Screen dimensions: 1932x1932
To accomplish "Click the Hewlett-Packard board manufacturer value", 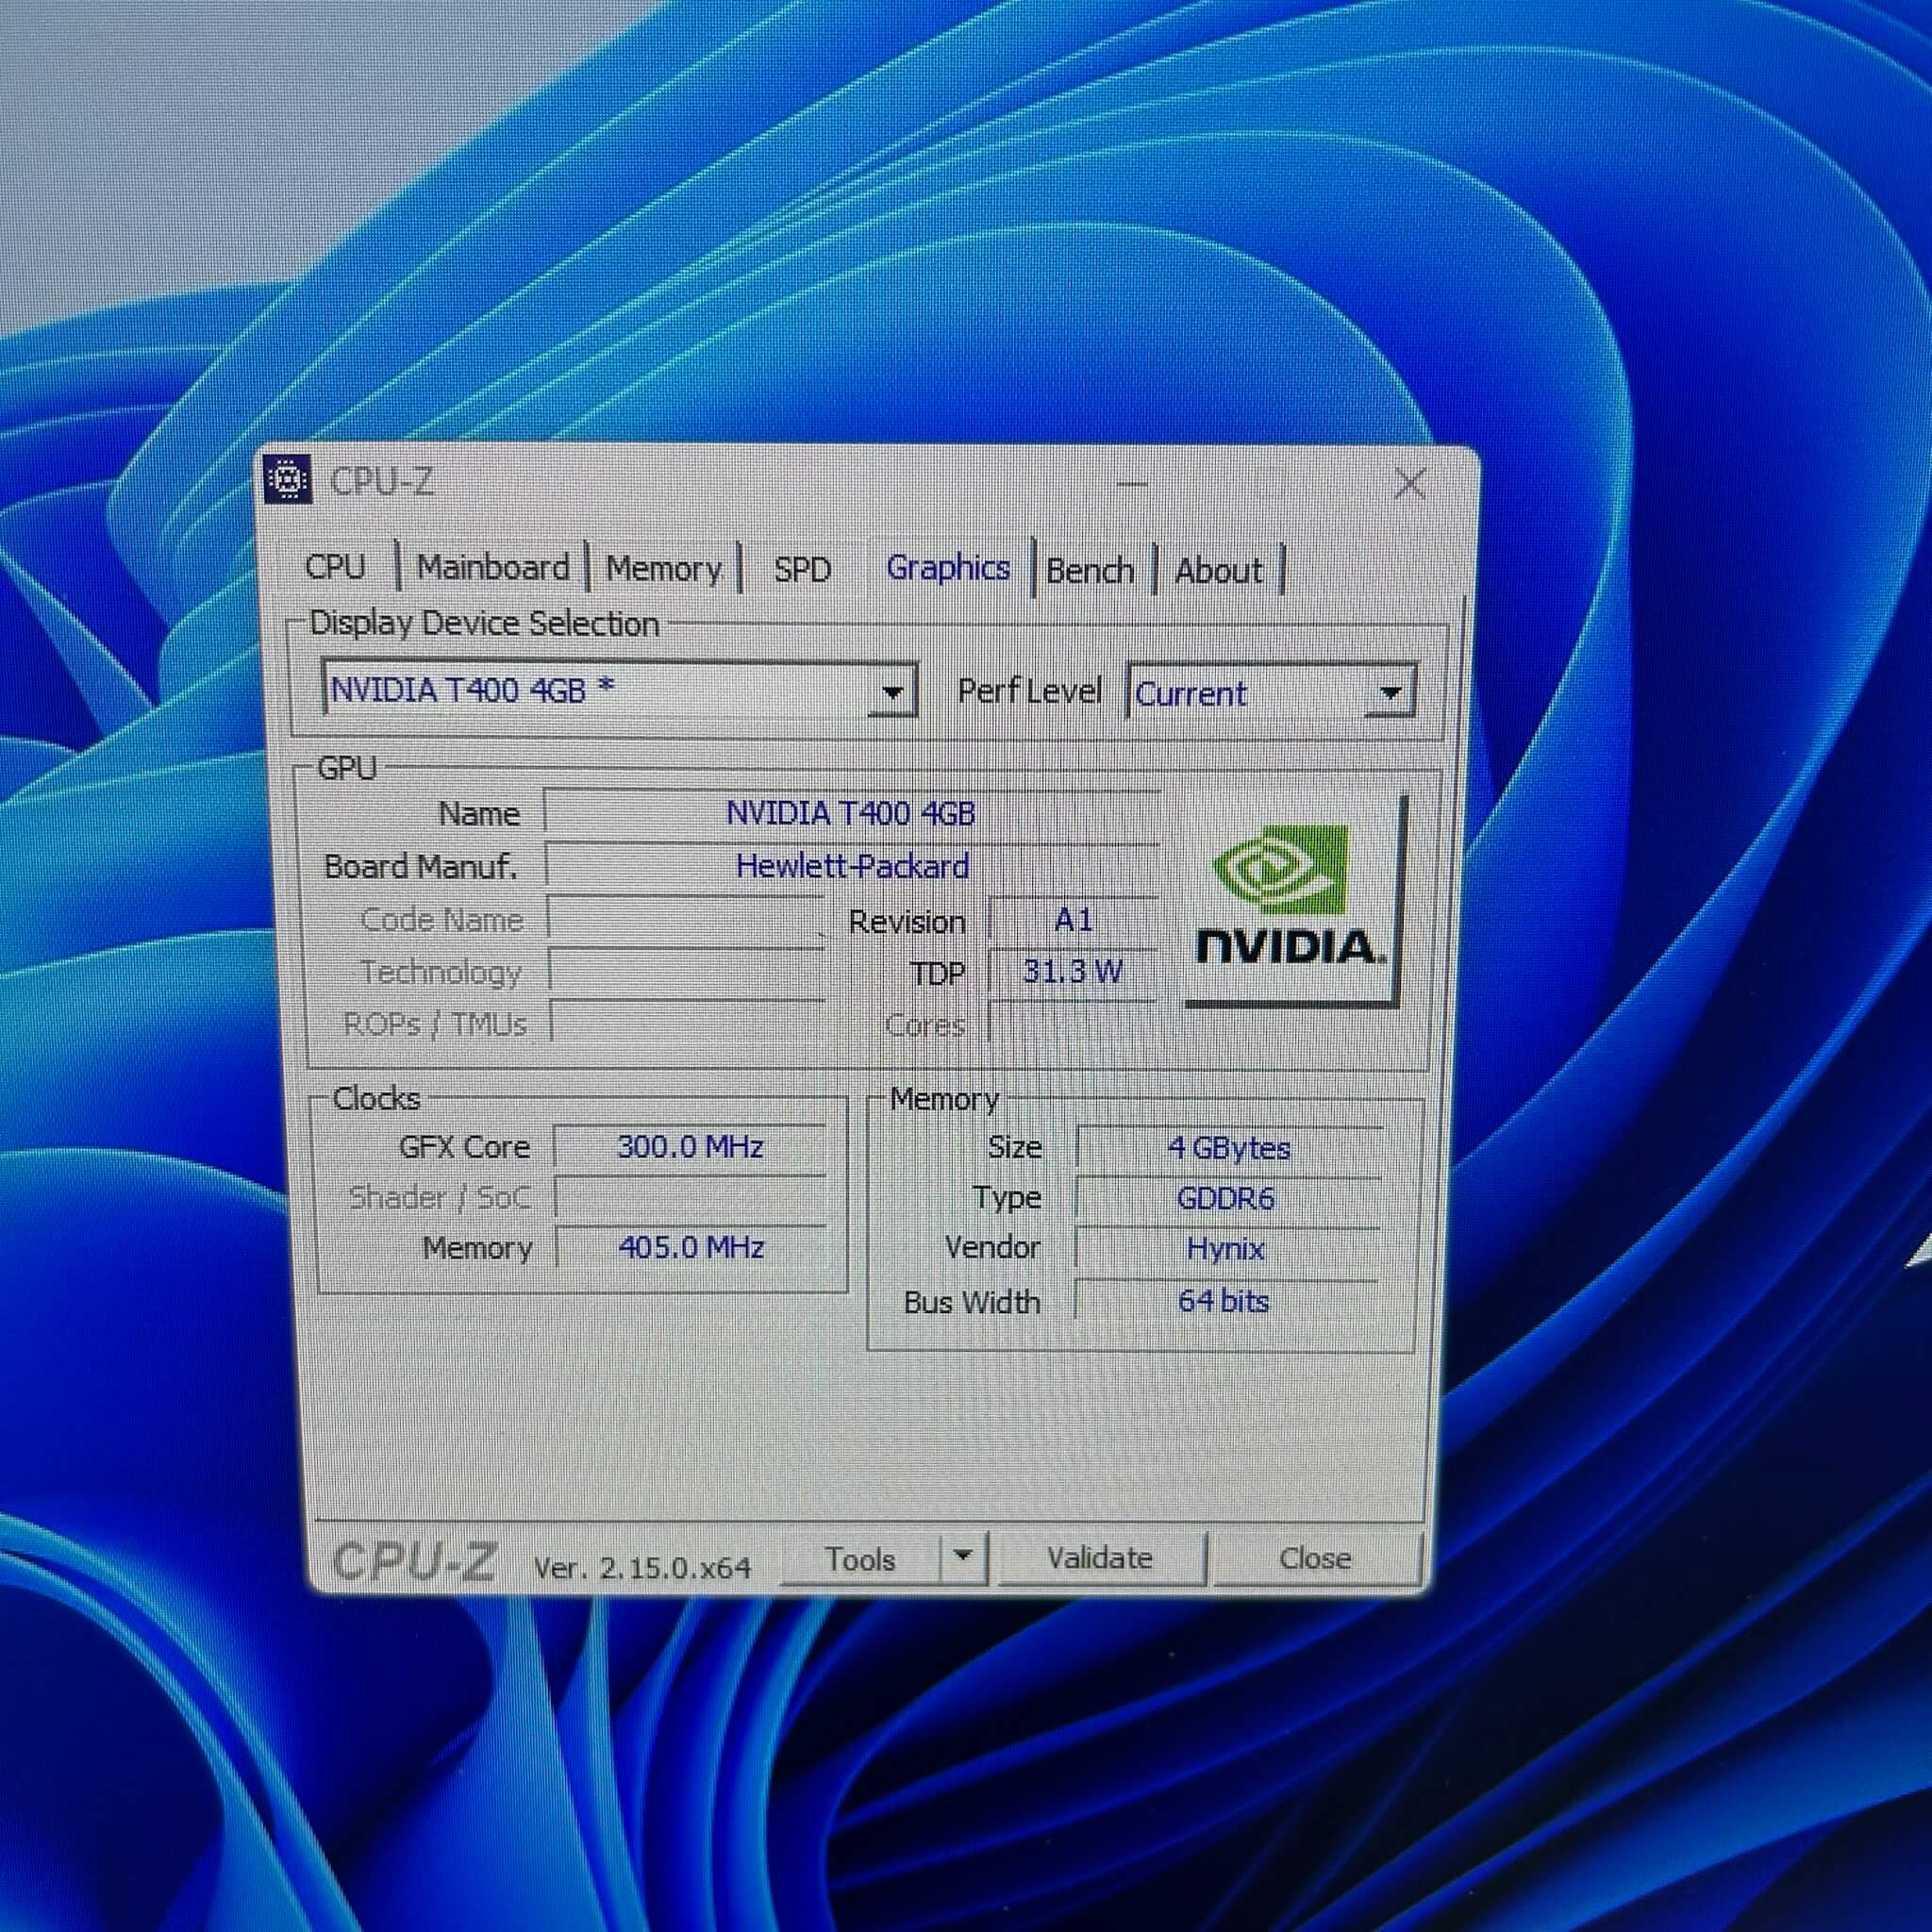I will [x=852, y=865].
